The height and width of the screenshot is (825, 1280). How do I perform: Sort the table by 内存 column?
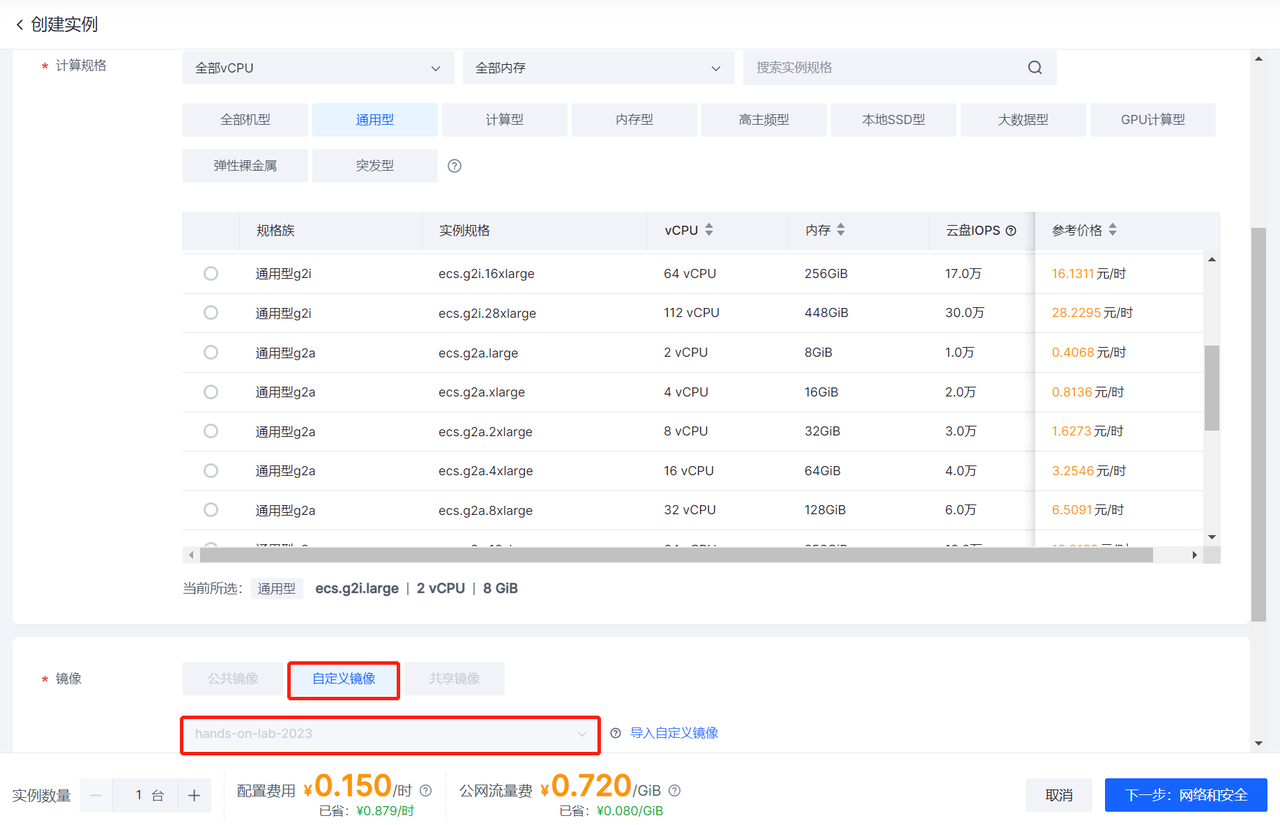click(840, 230)
